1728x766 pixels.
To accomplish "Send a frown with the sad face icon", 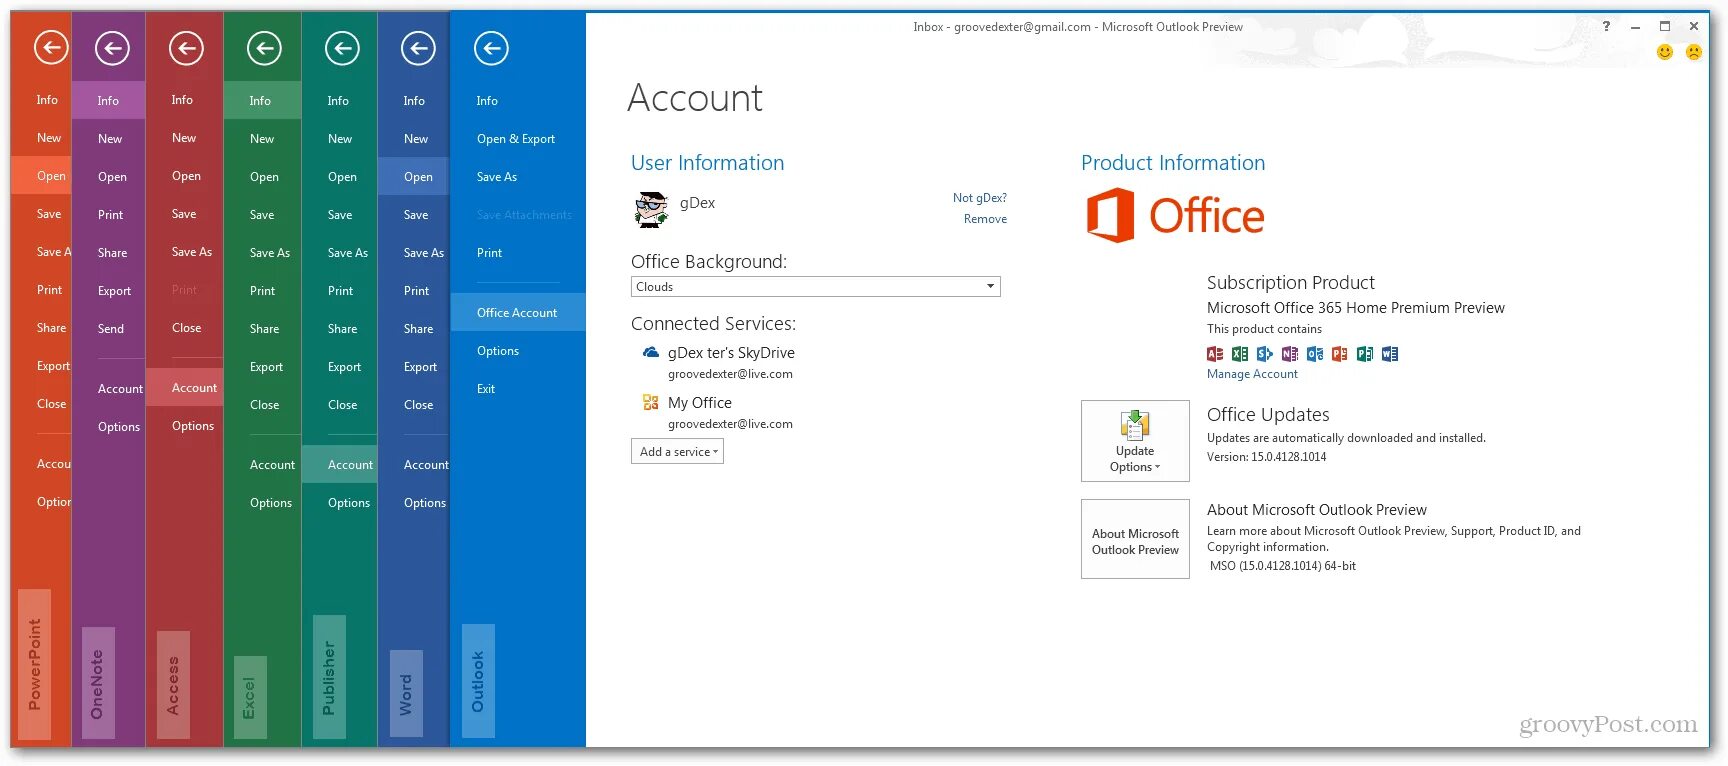I will [1694, 52].
